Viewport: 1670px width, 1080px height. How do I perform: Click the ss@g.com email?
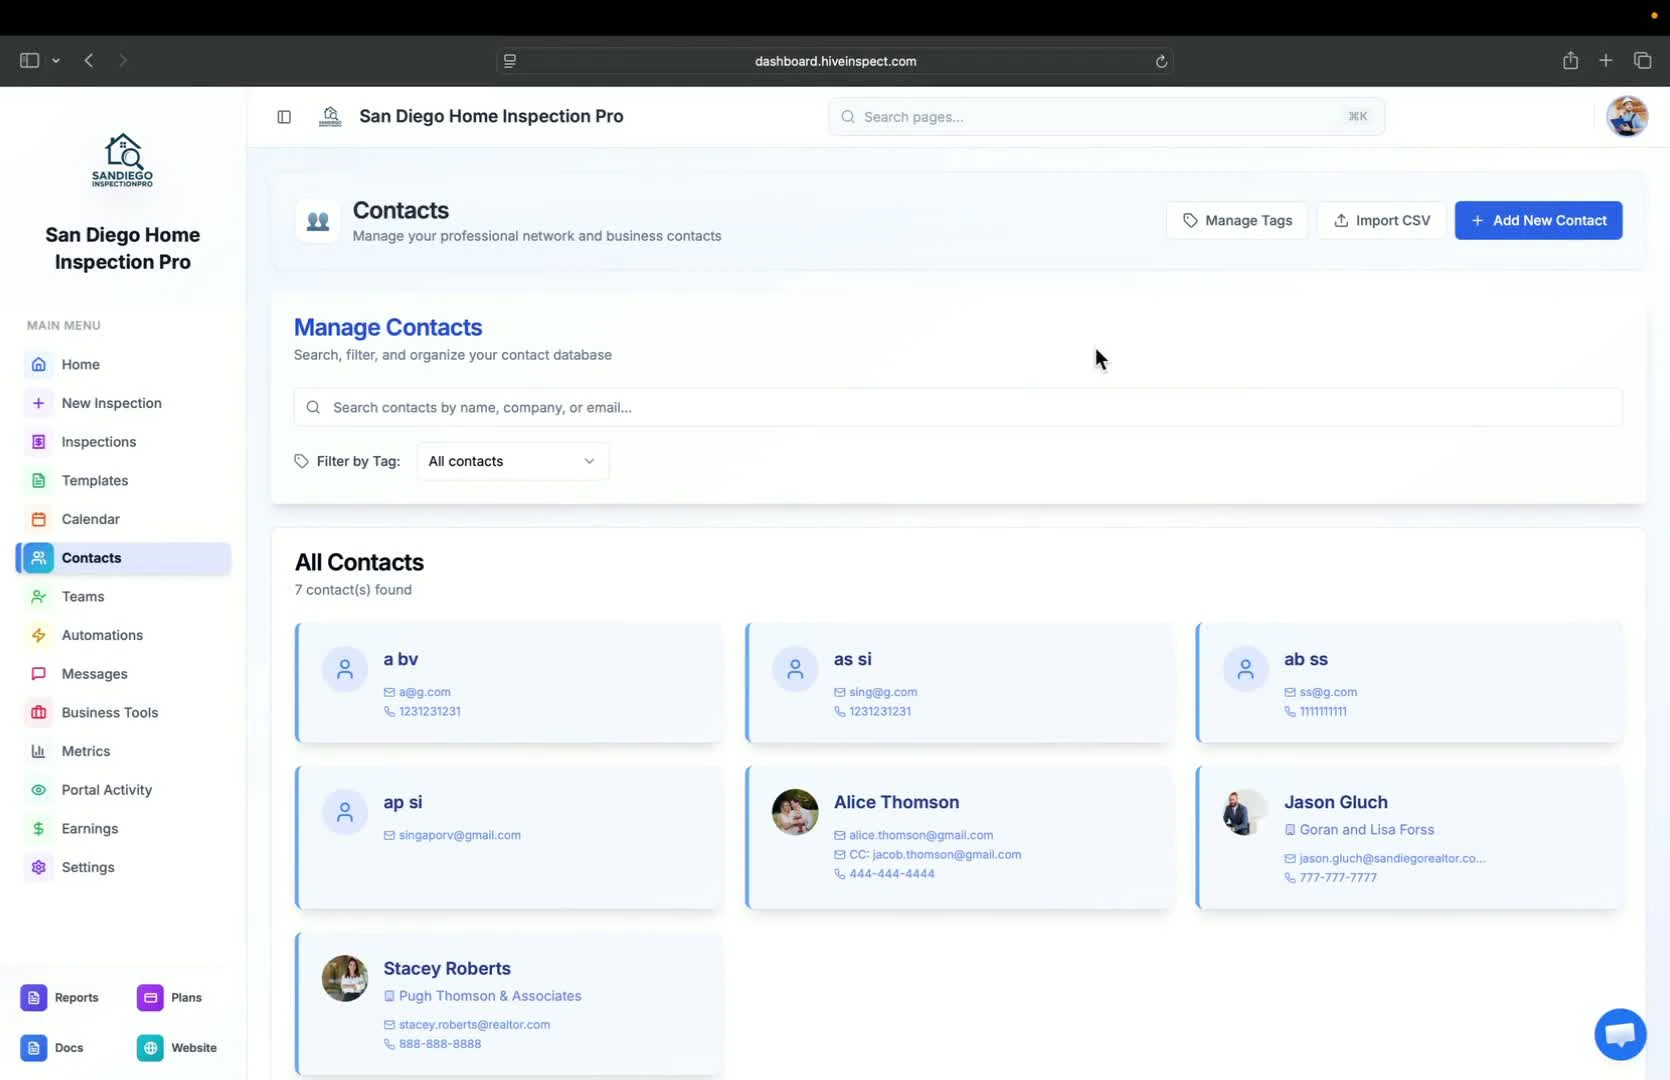point(1327,692)
